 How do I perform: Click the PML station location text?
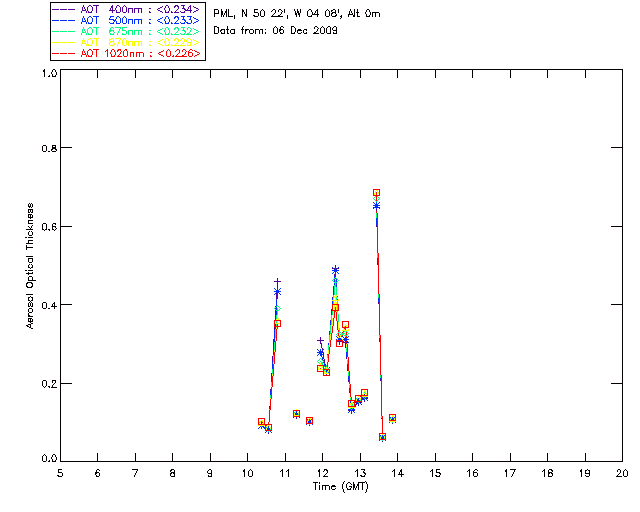pyautogui.click(x=297, y=13)
